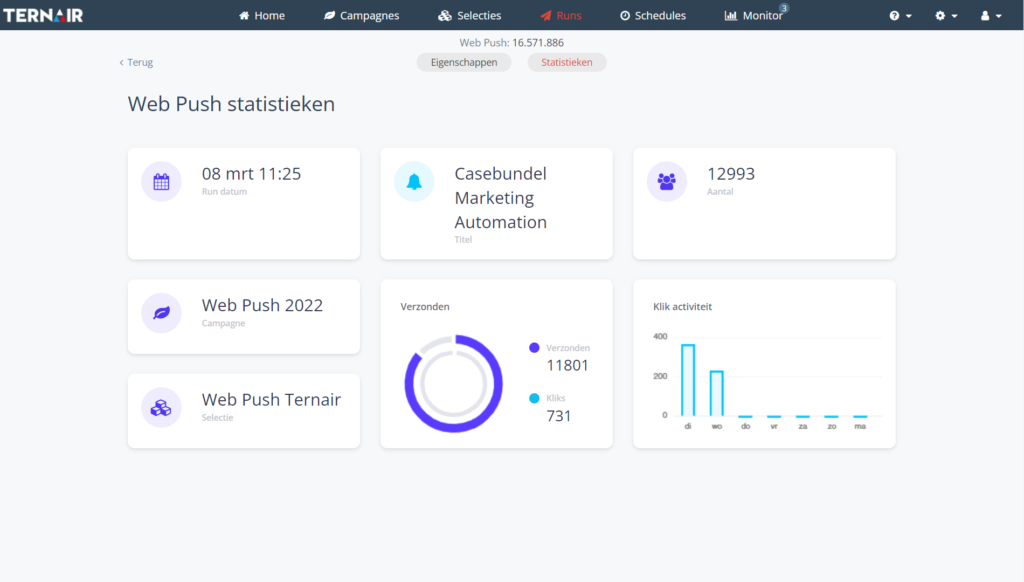The image size is (1024, 582).
Task: Click the 08 mrt 11:25 run date
Action: pyautogui.click(x=251, y=174)
